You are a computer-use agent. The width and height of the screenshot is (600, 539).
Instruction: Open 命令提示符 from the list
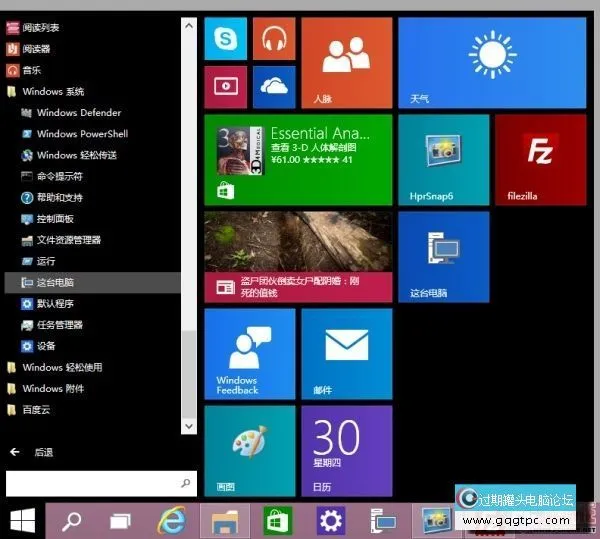click(92, 176)
